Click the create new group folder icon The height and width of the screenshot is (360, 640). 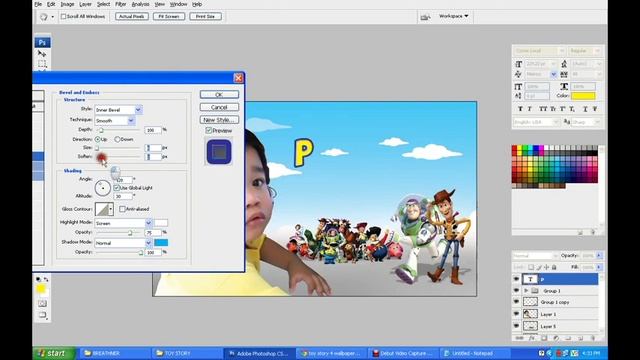[568, 338]
